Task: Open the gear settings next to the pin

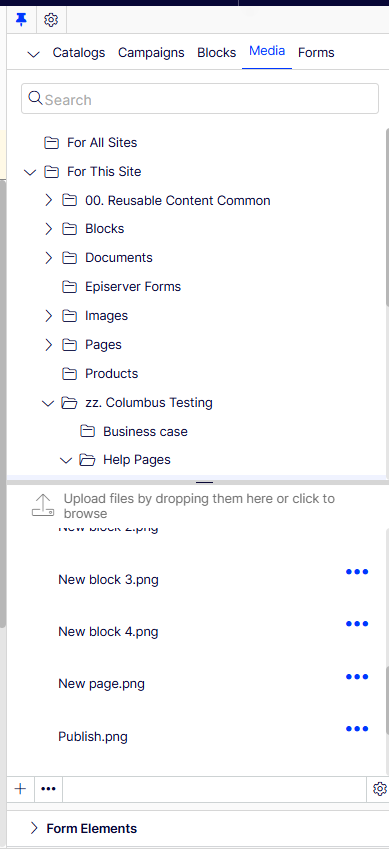Action: (51, 20)
